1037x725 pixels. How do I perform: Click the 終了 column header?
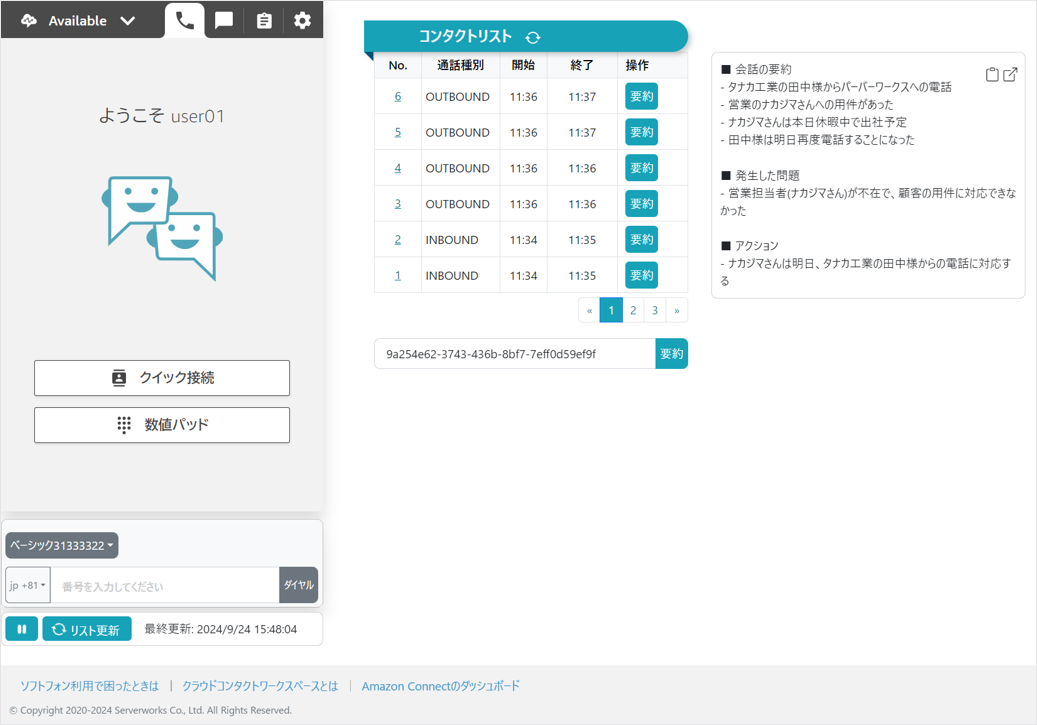[x=582, y=65]
